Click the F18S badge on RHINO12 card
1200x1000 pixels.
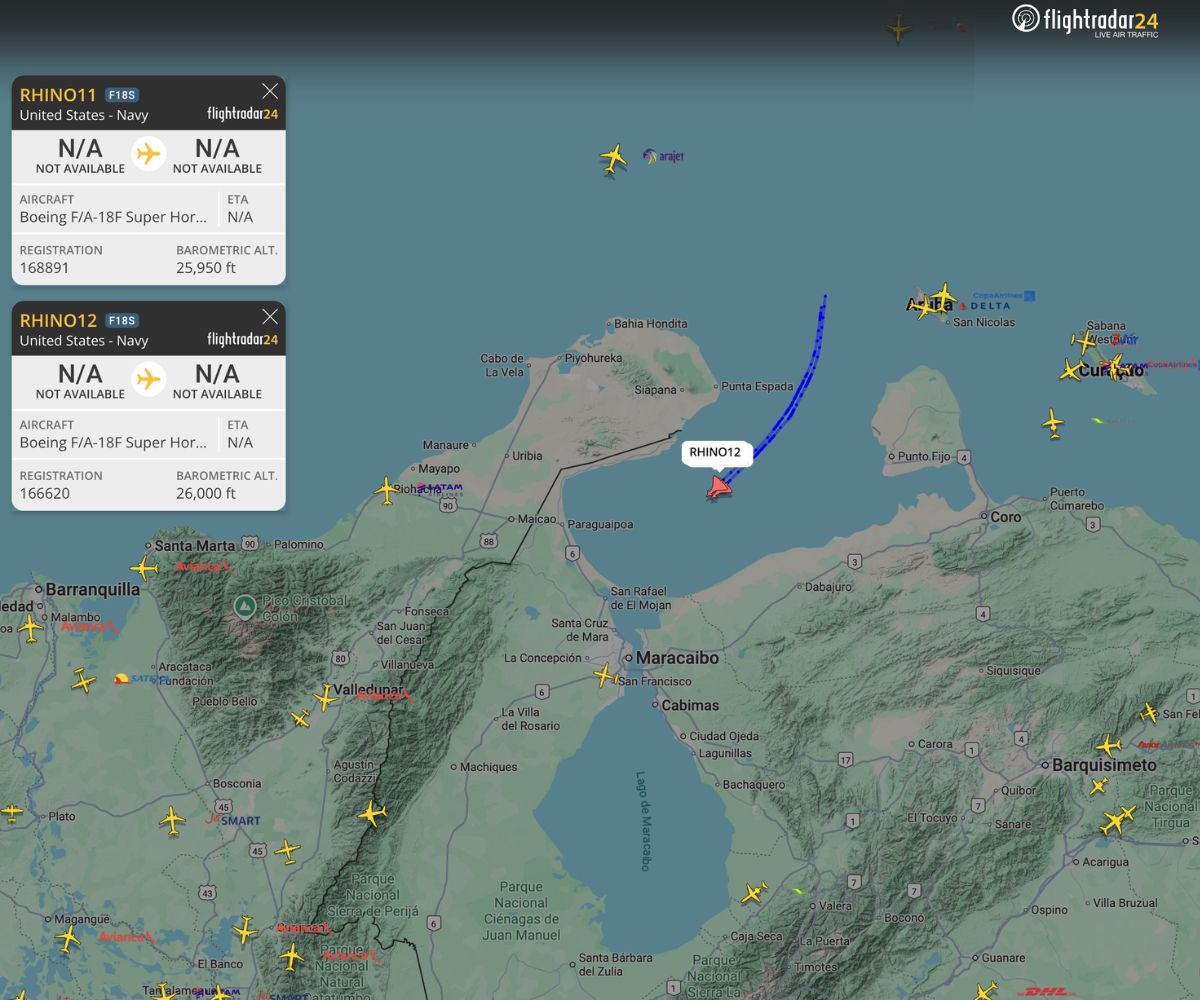click(x=122, y=321)
